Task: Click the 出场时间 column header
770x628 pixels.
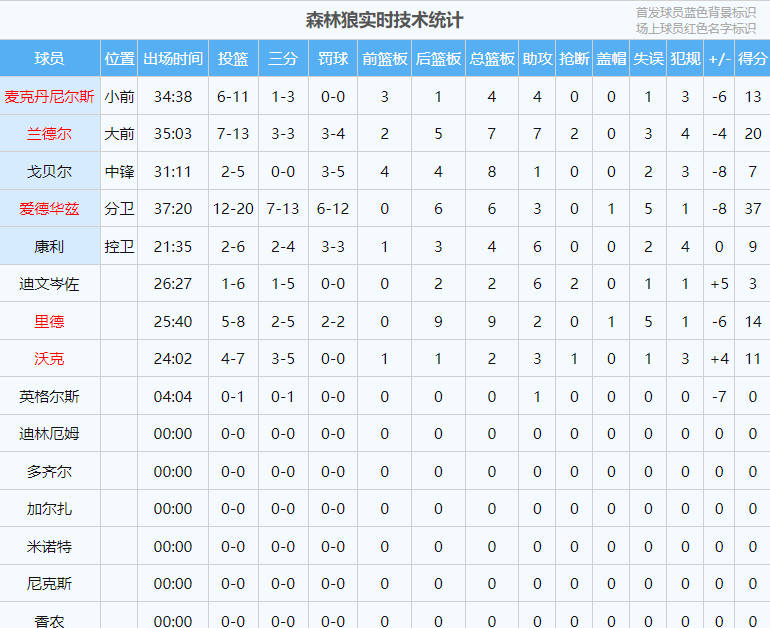Action: 173,59
